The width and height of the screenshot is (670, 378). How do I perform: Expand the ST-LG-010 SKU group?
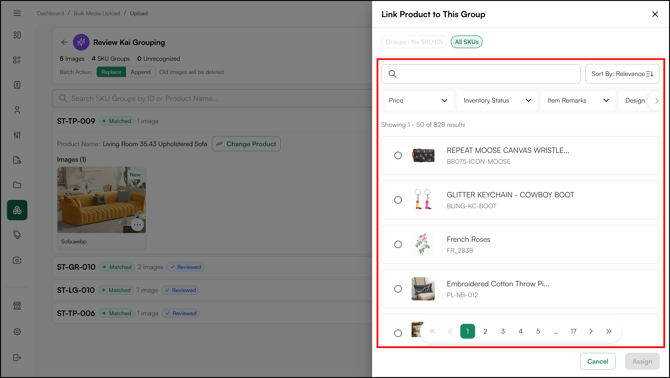(212, 290)
